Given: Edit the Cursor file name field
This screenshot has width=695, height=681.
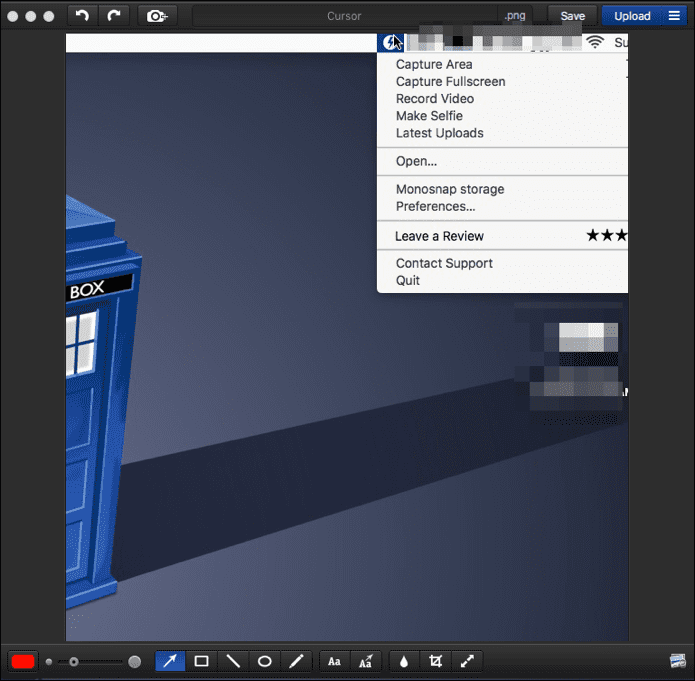Looking at the screenshot, I should [344, 16].
